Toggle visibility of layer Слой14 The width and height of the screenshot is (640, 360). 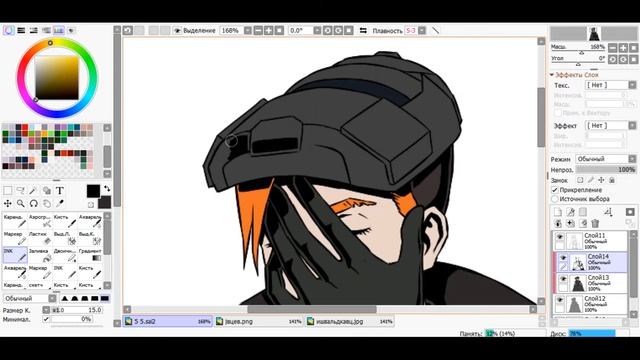coord(563,258)
